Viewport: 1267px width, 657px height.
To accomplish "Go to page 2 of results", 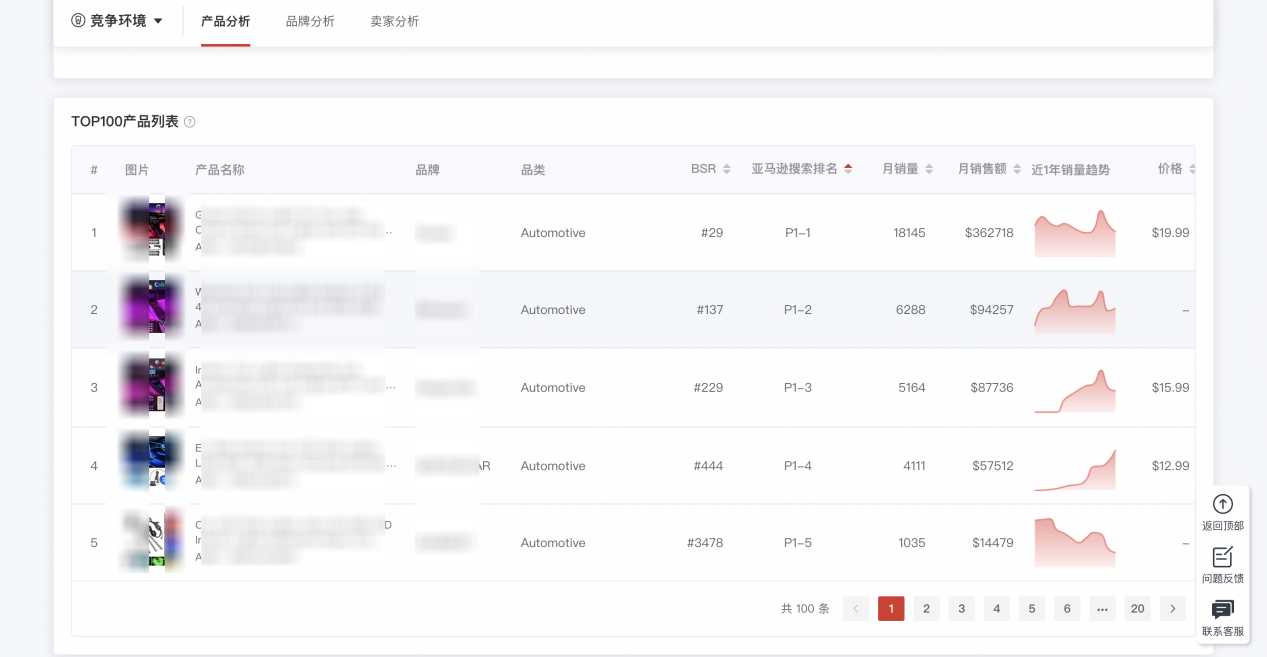I will tap(926, 609).
